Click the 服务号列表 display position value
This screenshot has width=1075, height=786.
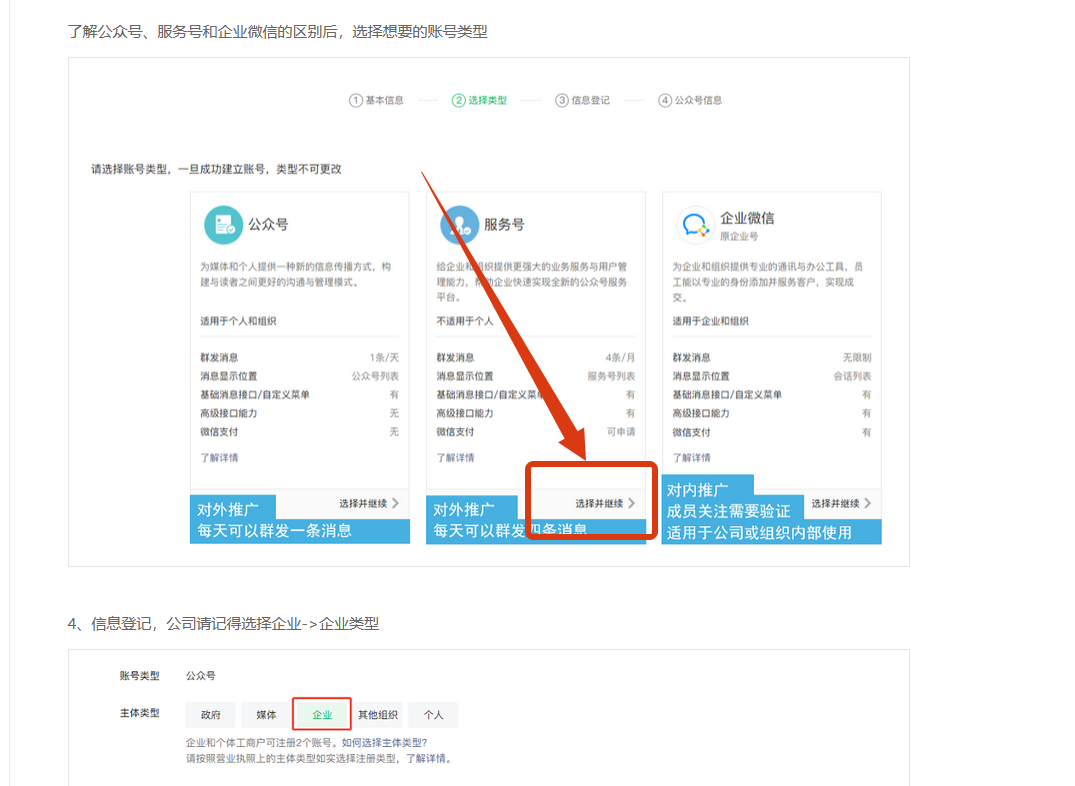point(611,376)
